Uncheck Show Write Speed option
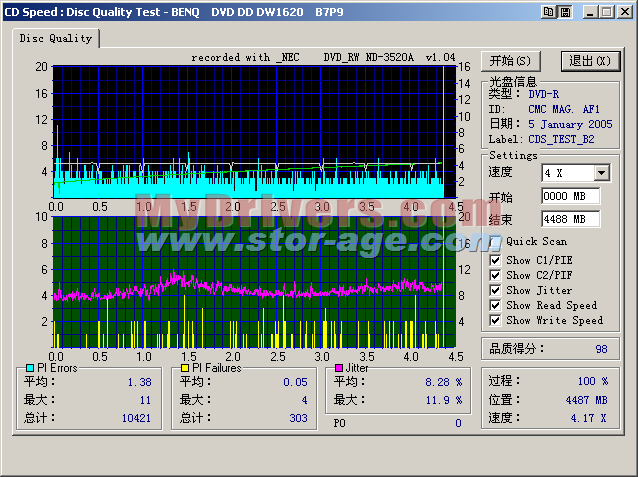Screen dimensions: 638x477 (495, 320)
